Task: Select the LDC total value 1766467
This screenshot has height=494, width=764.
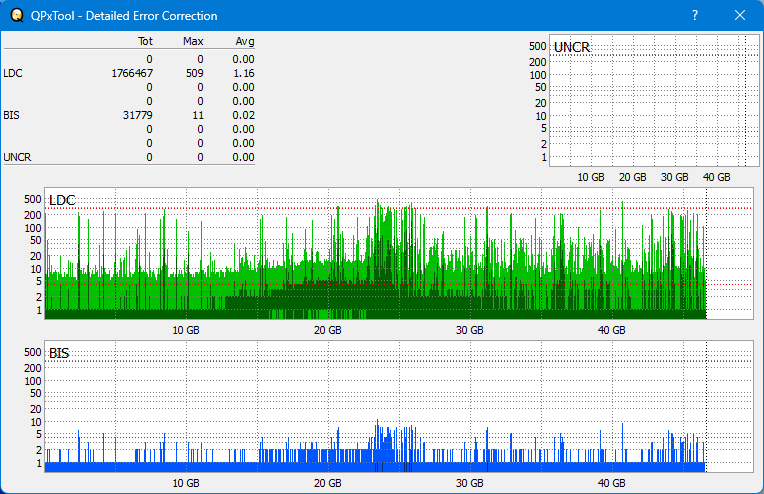Action: coord(132,74)
